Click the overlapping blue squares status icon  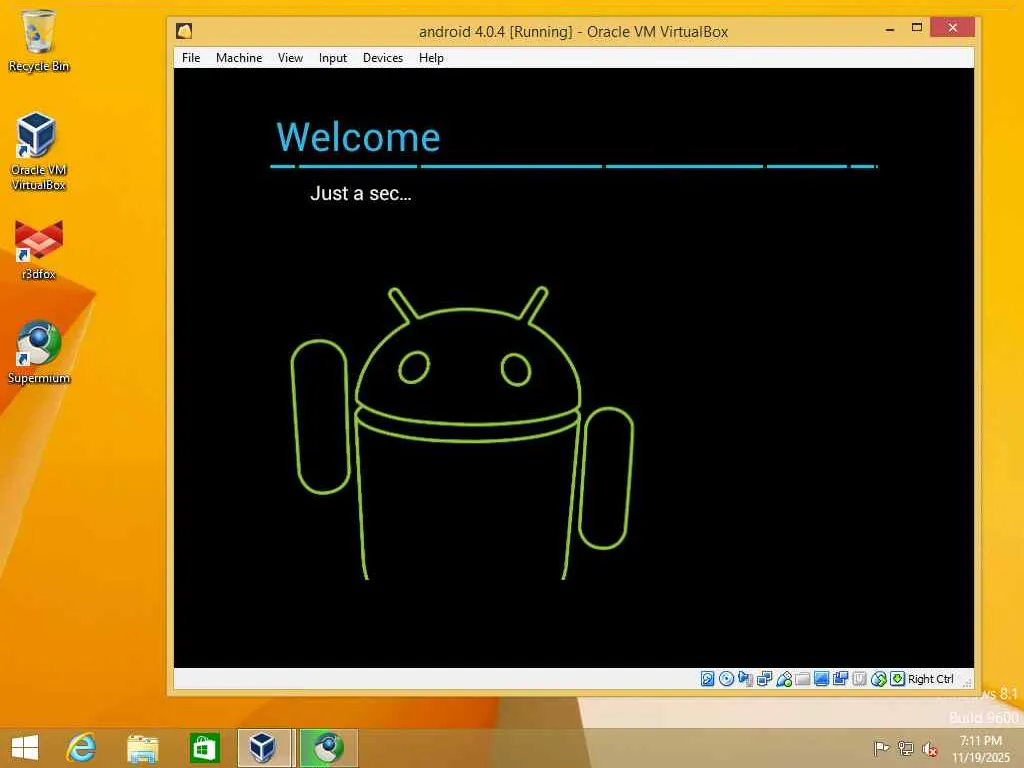(840, 679)
